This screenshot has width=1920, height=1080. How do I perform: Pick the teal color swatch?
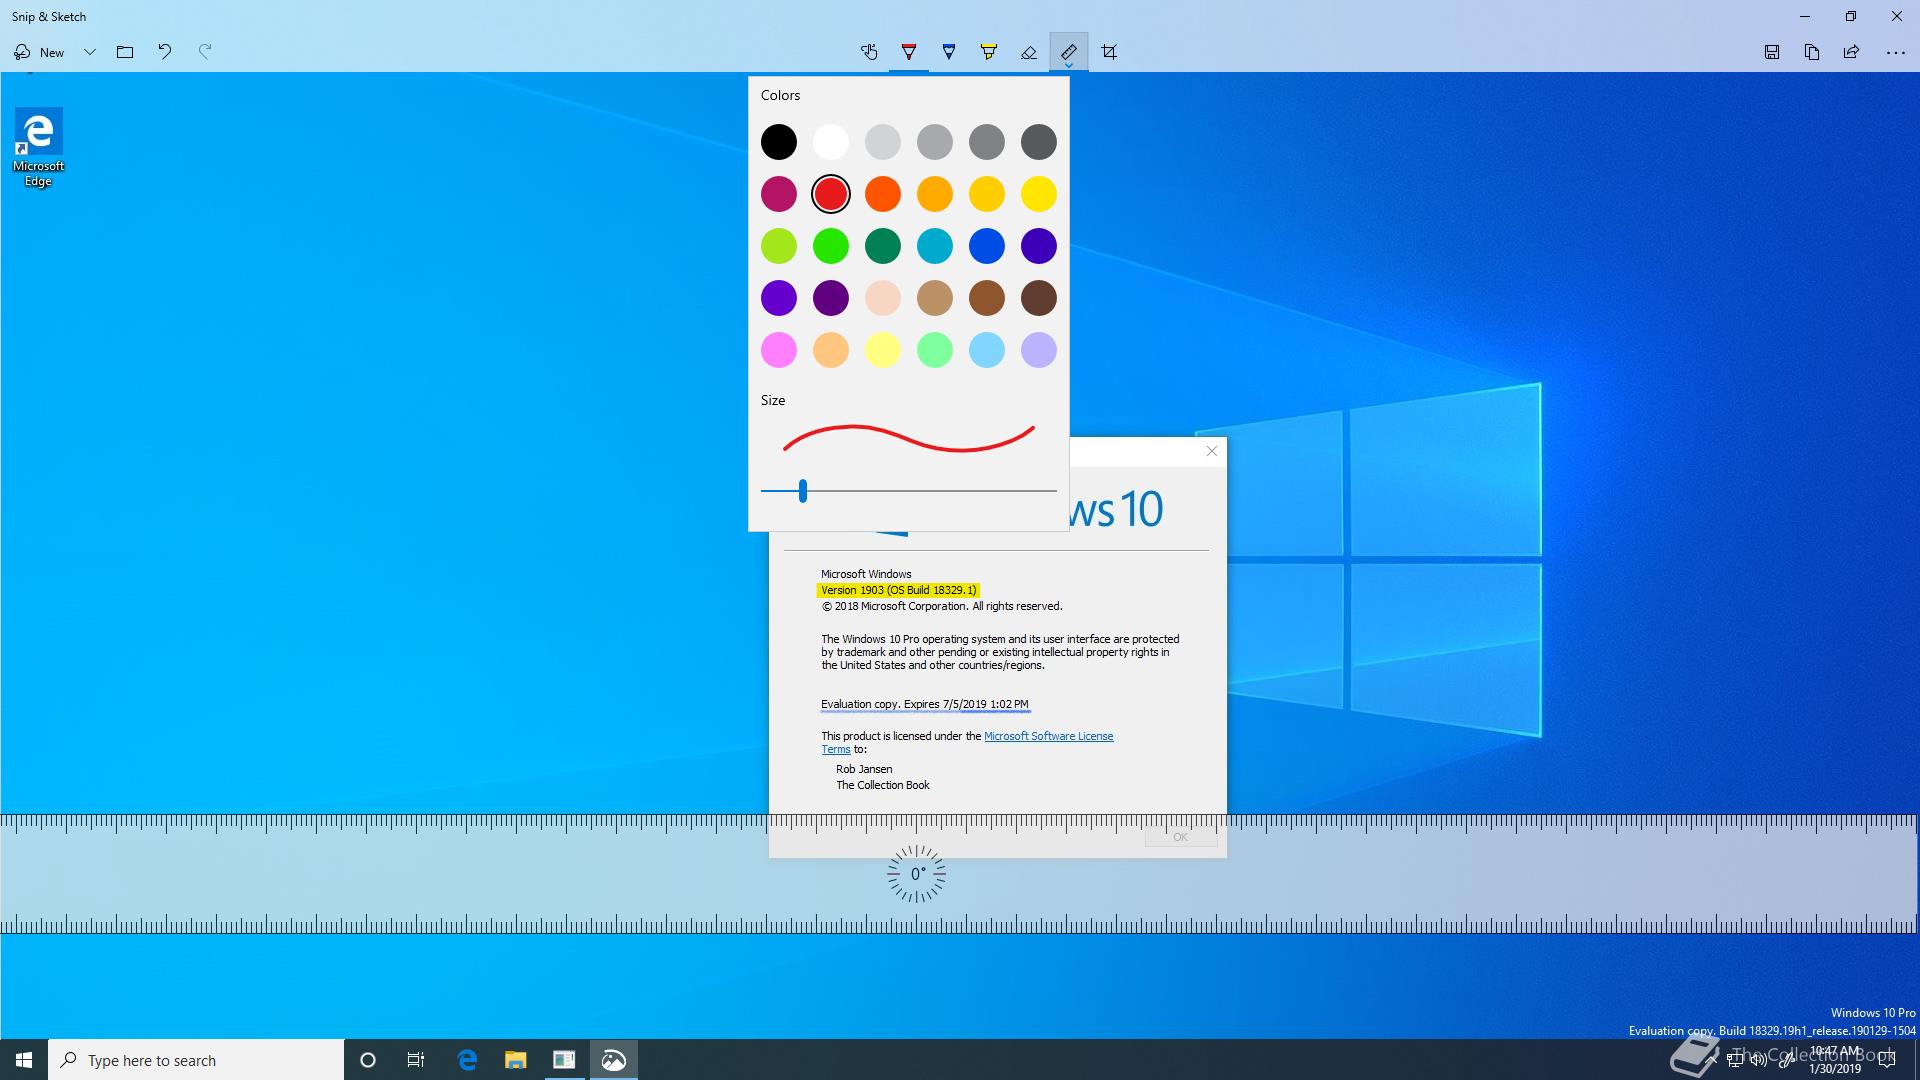tap(935, 246)
